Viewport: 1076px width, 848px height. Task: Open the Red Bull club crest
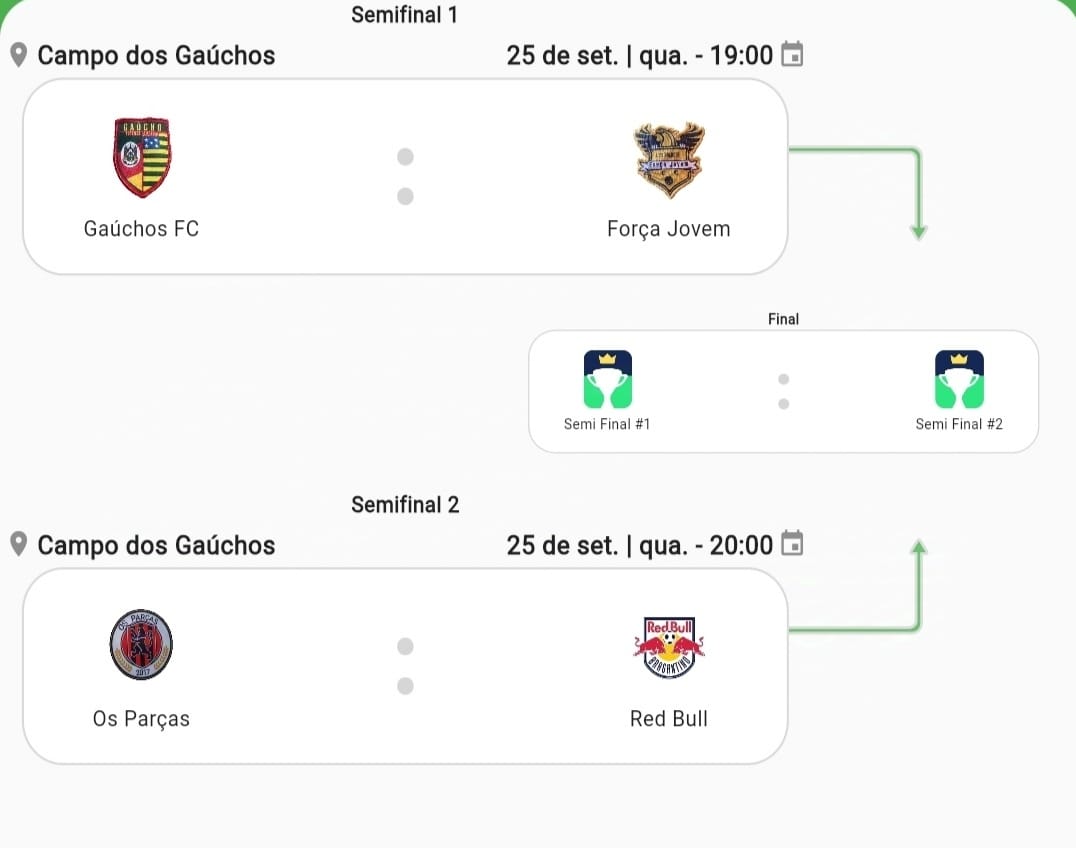pos(669,645)
